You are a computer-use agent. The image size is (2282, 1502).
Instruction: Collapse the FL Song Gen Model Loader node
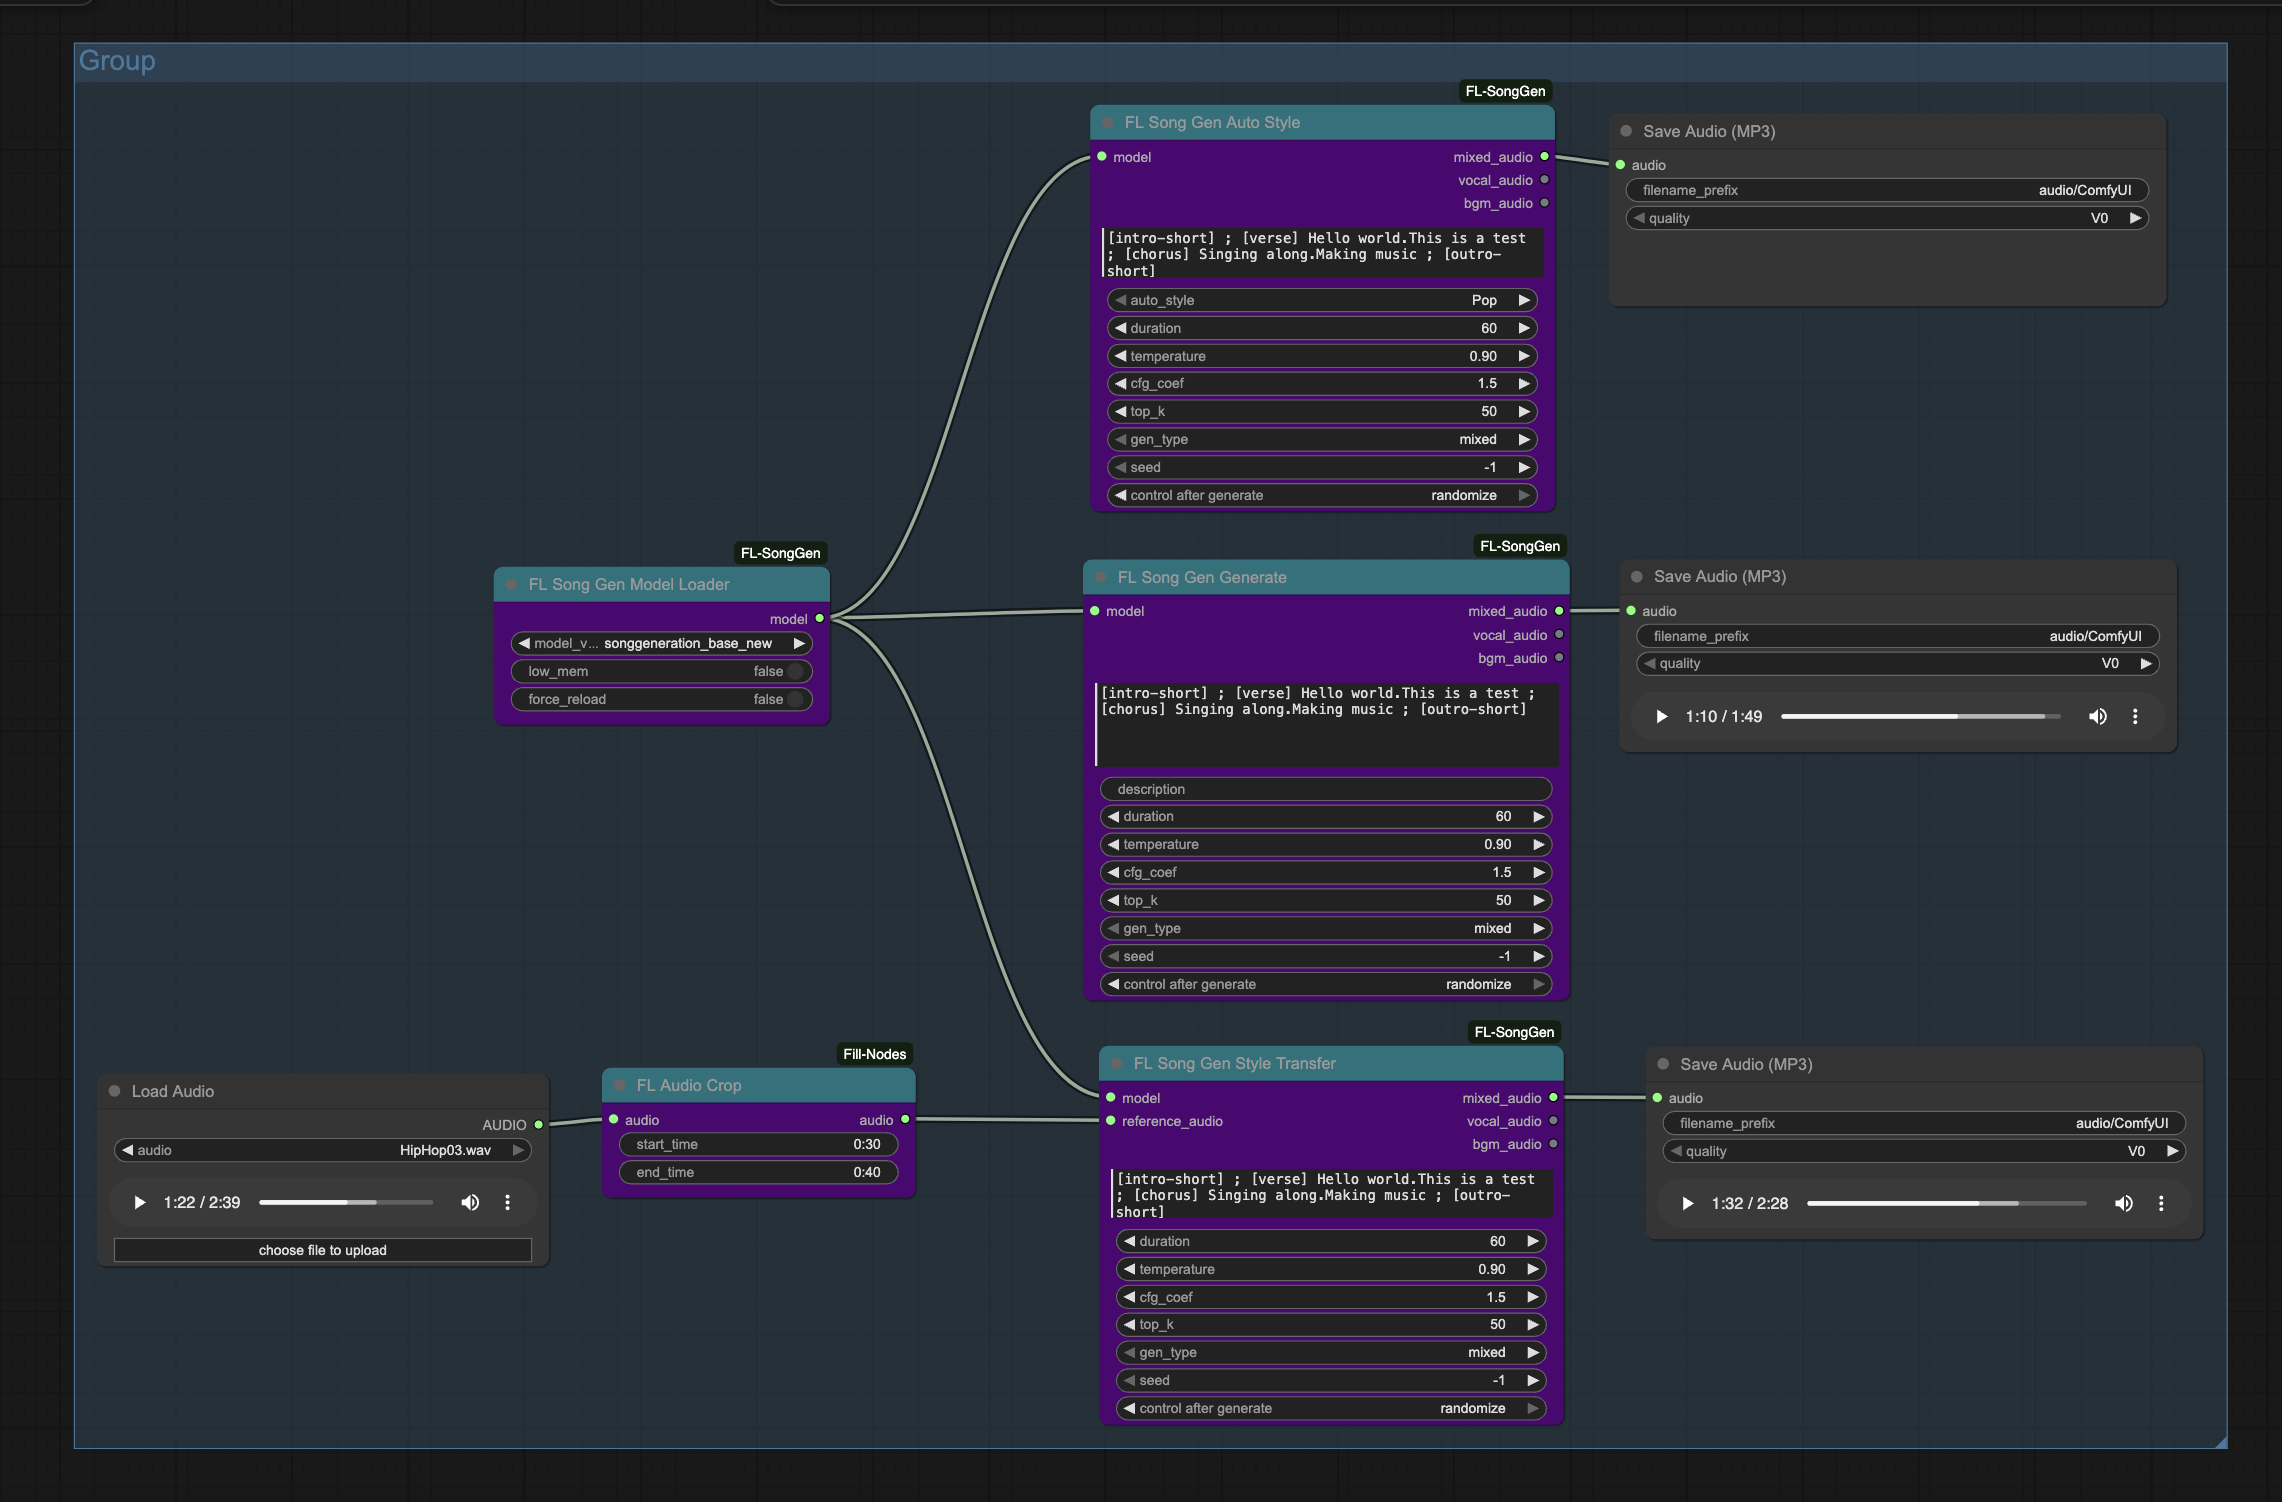point(512,584)
